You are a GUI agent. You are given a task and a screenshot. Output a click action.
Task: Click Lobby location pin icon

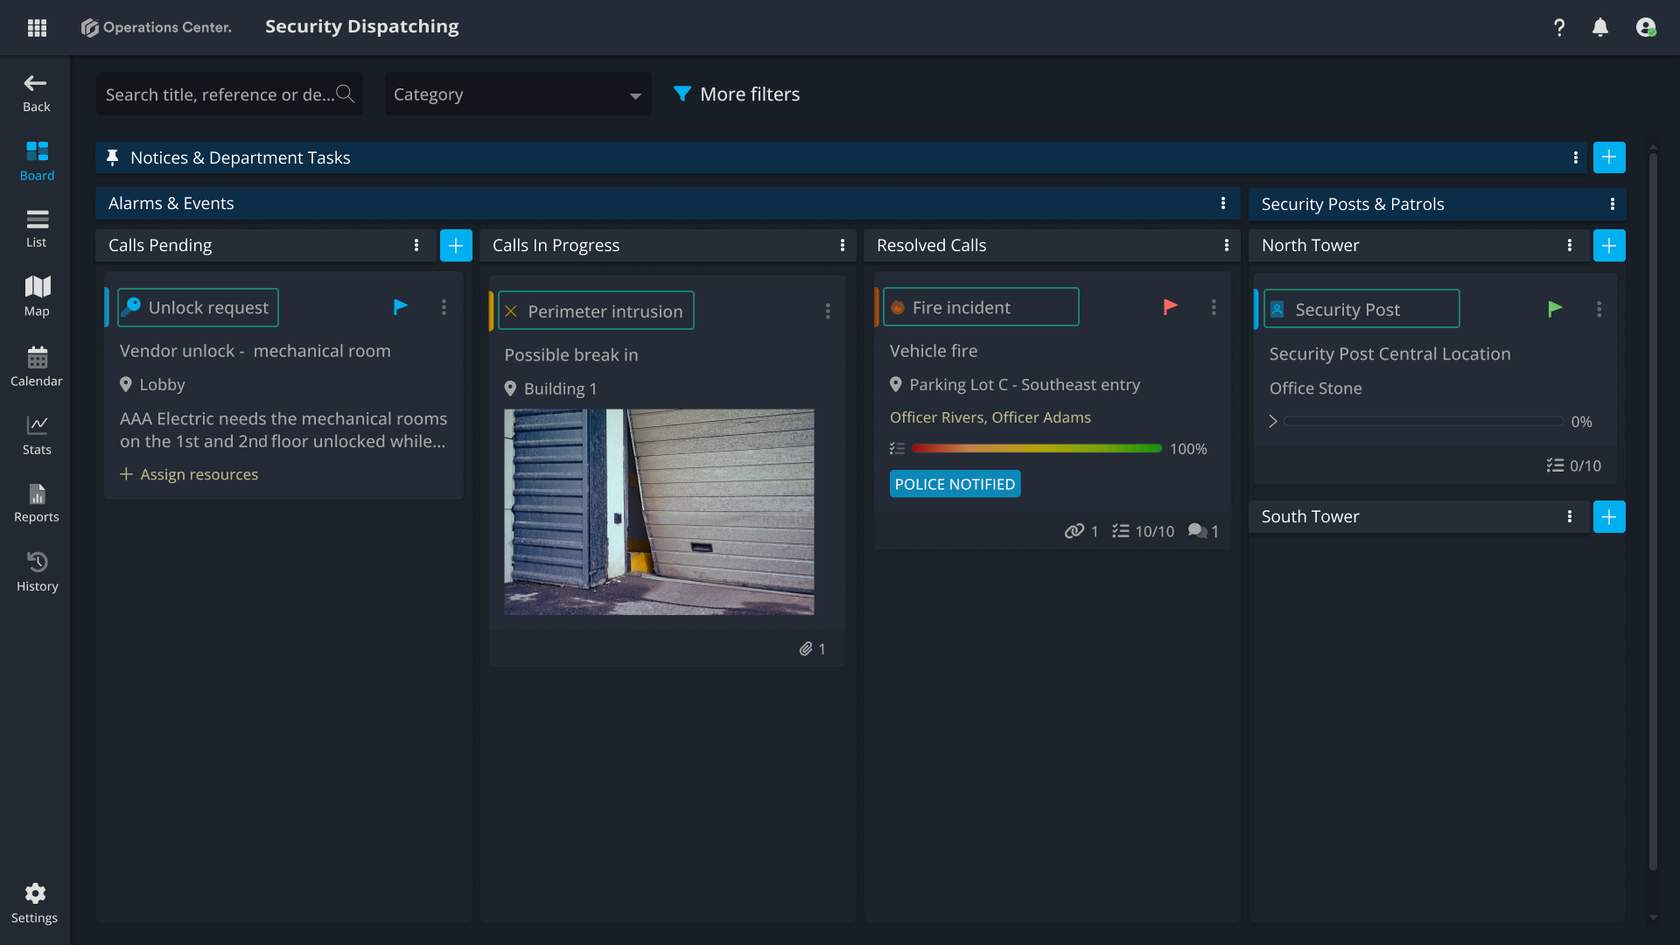point(126,384)
